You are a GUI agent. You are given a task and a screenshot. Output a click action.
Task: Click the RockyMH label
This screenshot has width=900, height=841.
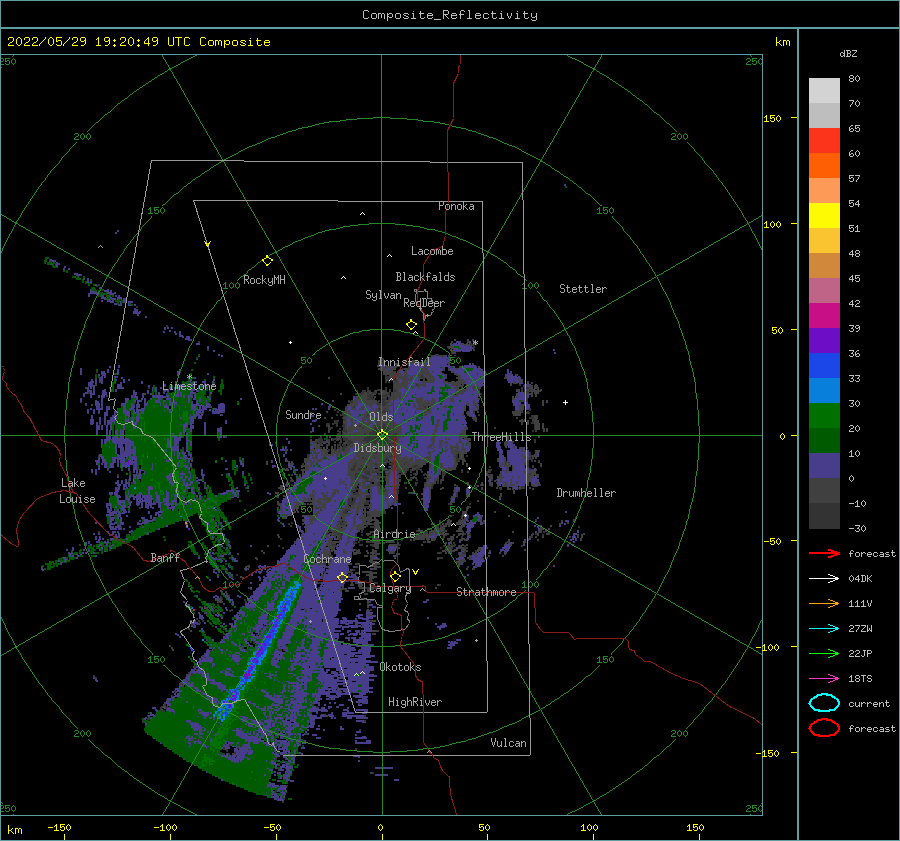point(264,280)
